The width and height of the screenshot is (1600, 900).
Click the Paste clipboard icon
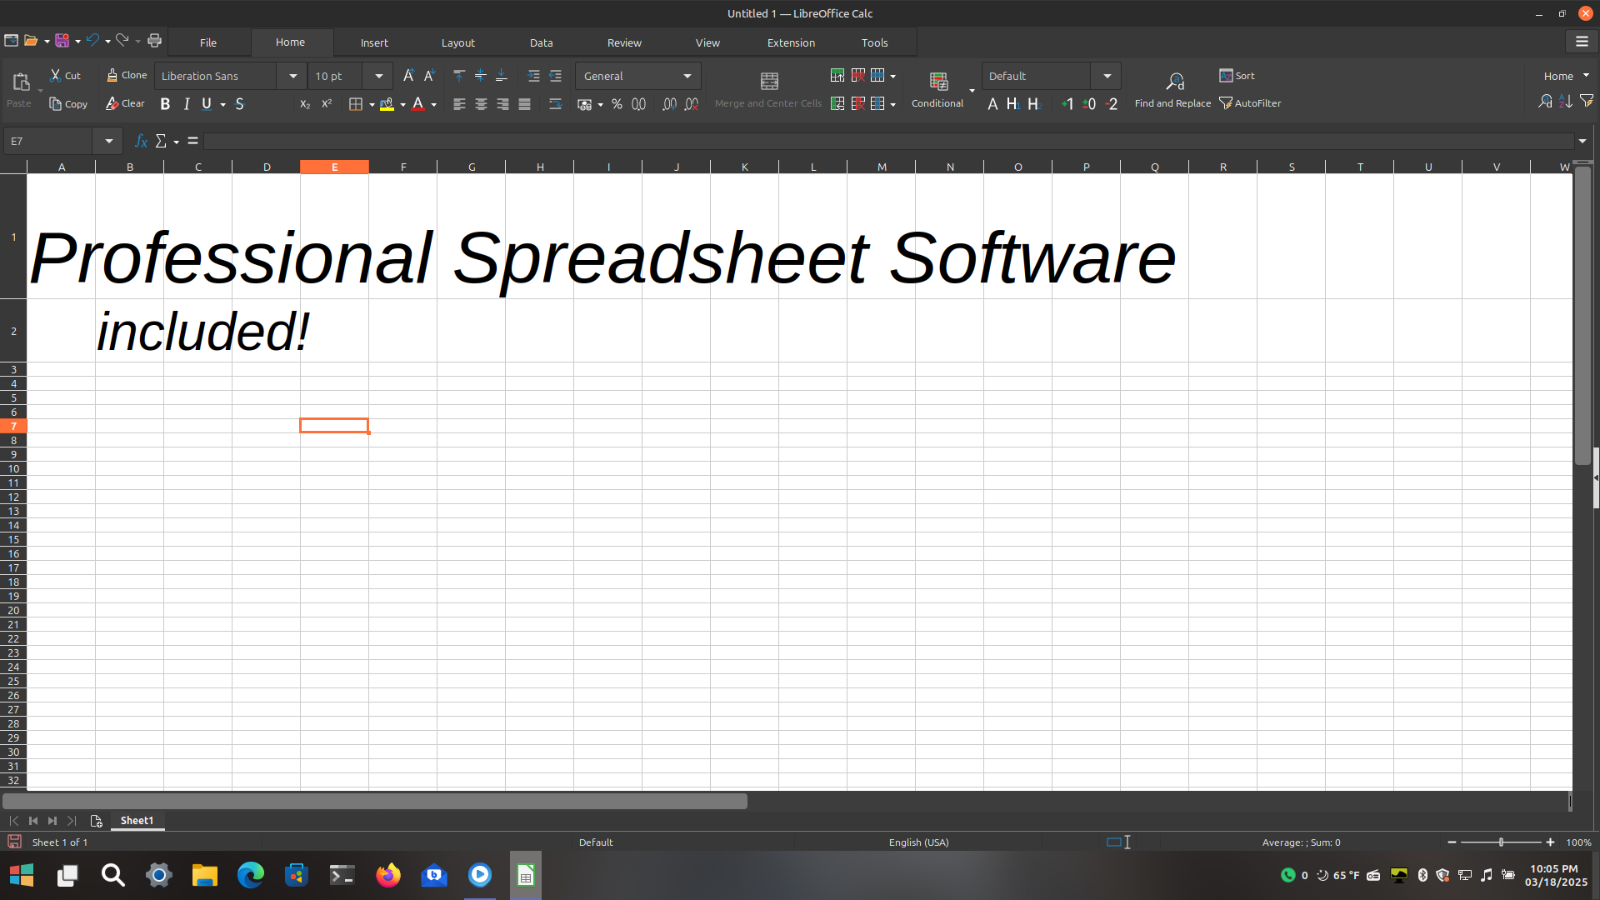click(x=20, y=82)
